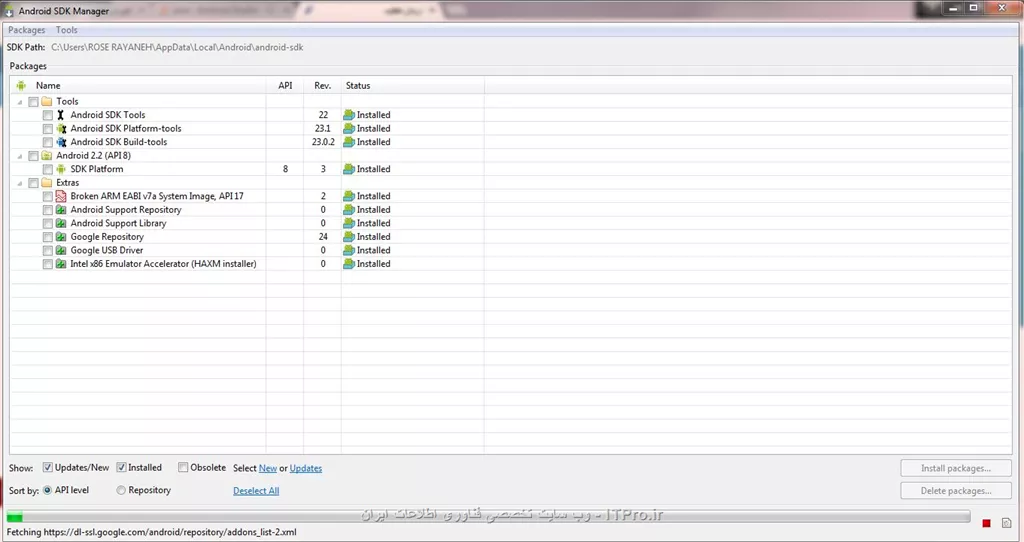Screen dimensions: 1024x542
Task: Click the Status column header
Action: click(413, 86)
